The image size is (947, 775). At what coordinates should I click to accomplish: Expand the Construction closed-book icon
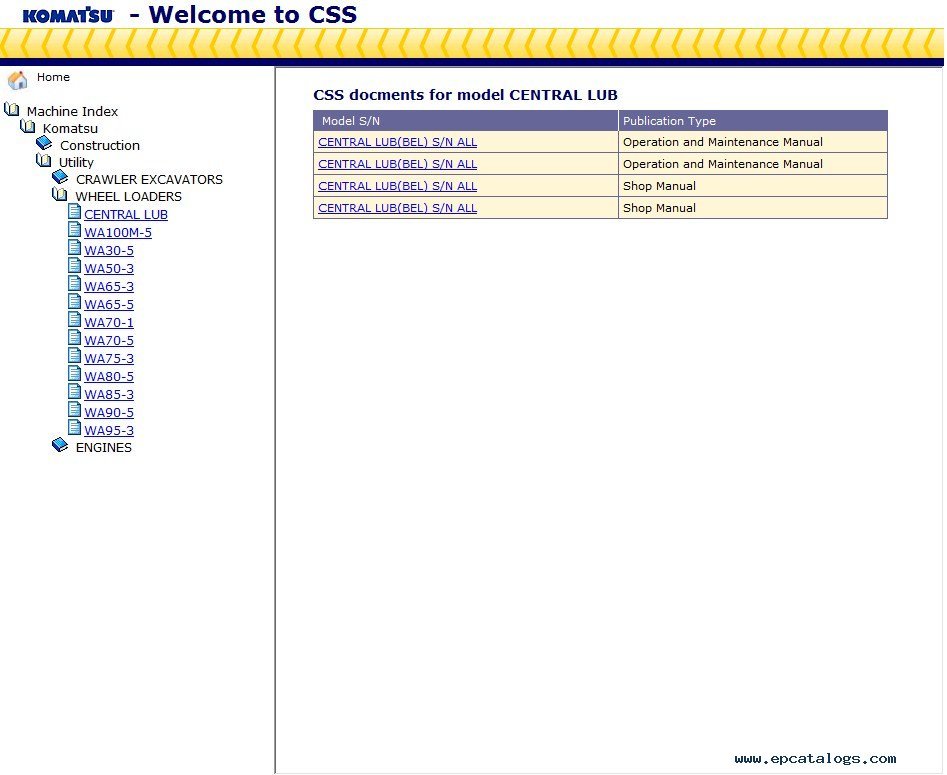pyautogui.click(x=44, y=143)
